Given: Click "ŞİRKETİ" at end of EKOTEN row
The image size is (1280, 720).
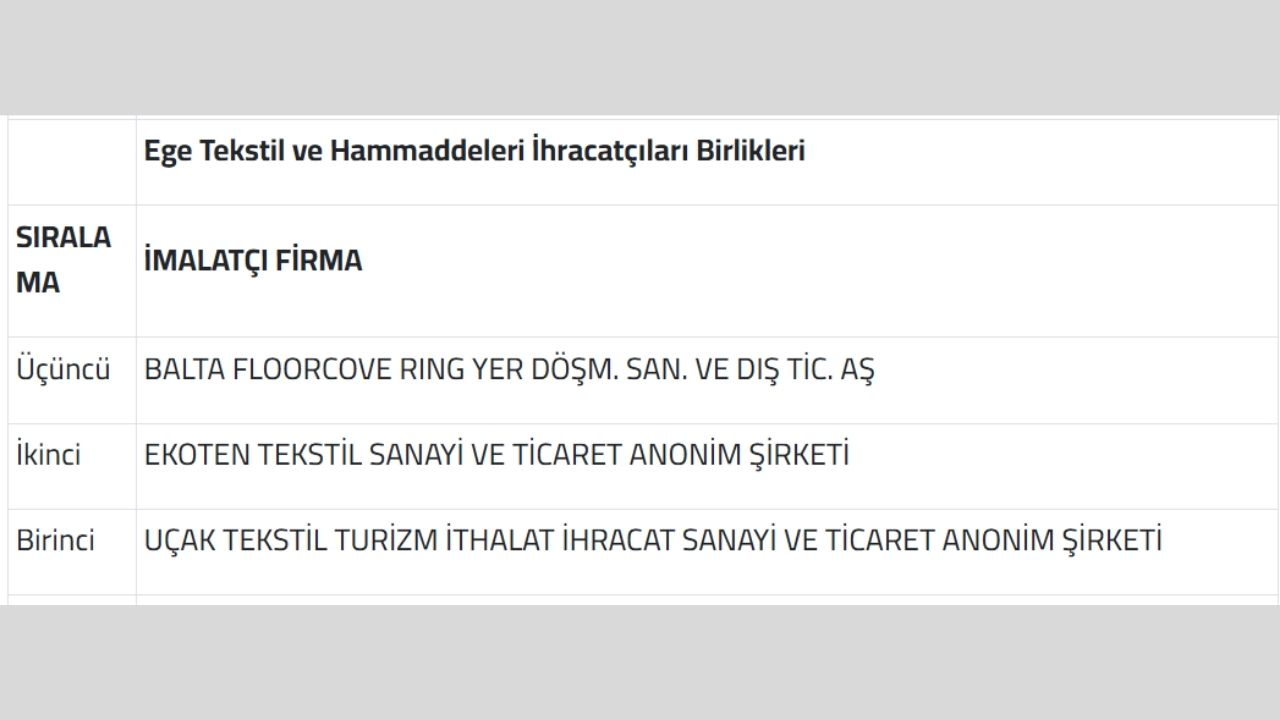Looking at the screenshot, I should [798, 456].
